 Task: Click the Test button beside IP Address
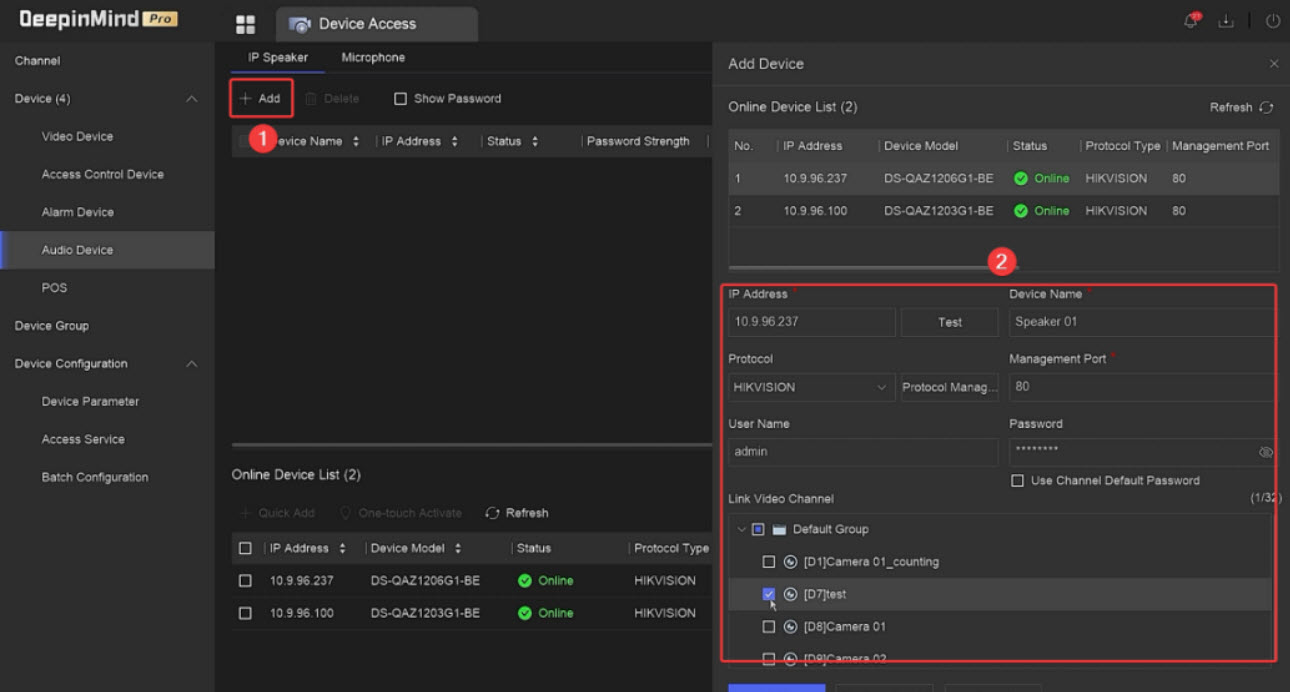(x=949, y=323)
